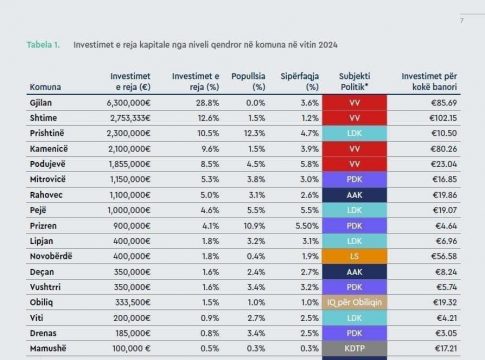
Task: Click the Investimet e reja (€) column header
Action: click(x=130, y=81)
